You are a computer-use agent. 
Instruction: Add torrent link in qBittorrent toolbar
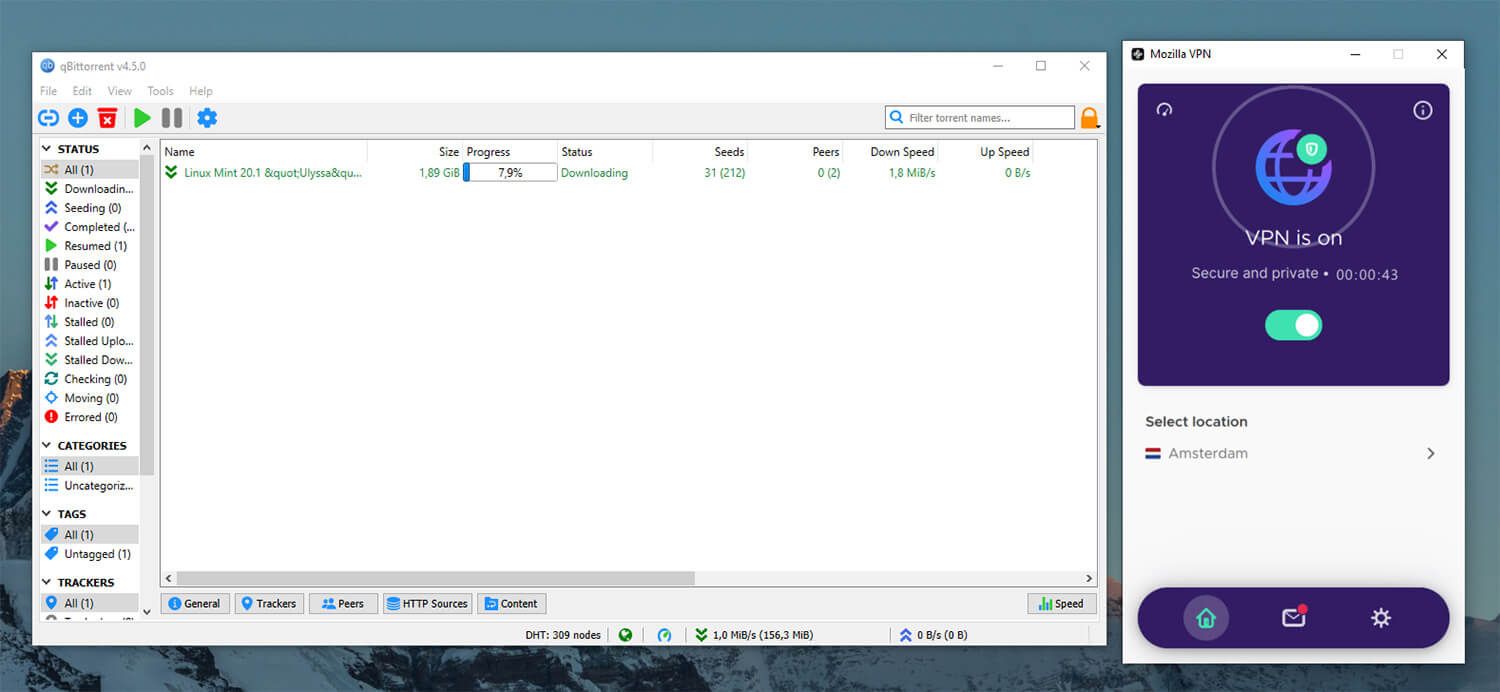(x=48, y=118)
